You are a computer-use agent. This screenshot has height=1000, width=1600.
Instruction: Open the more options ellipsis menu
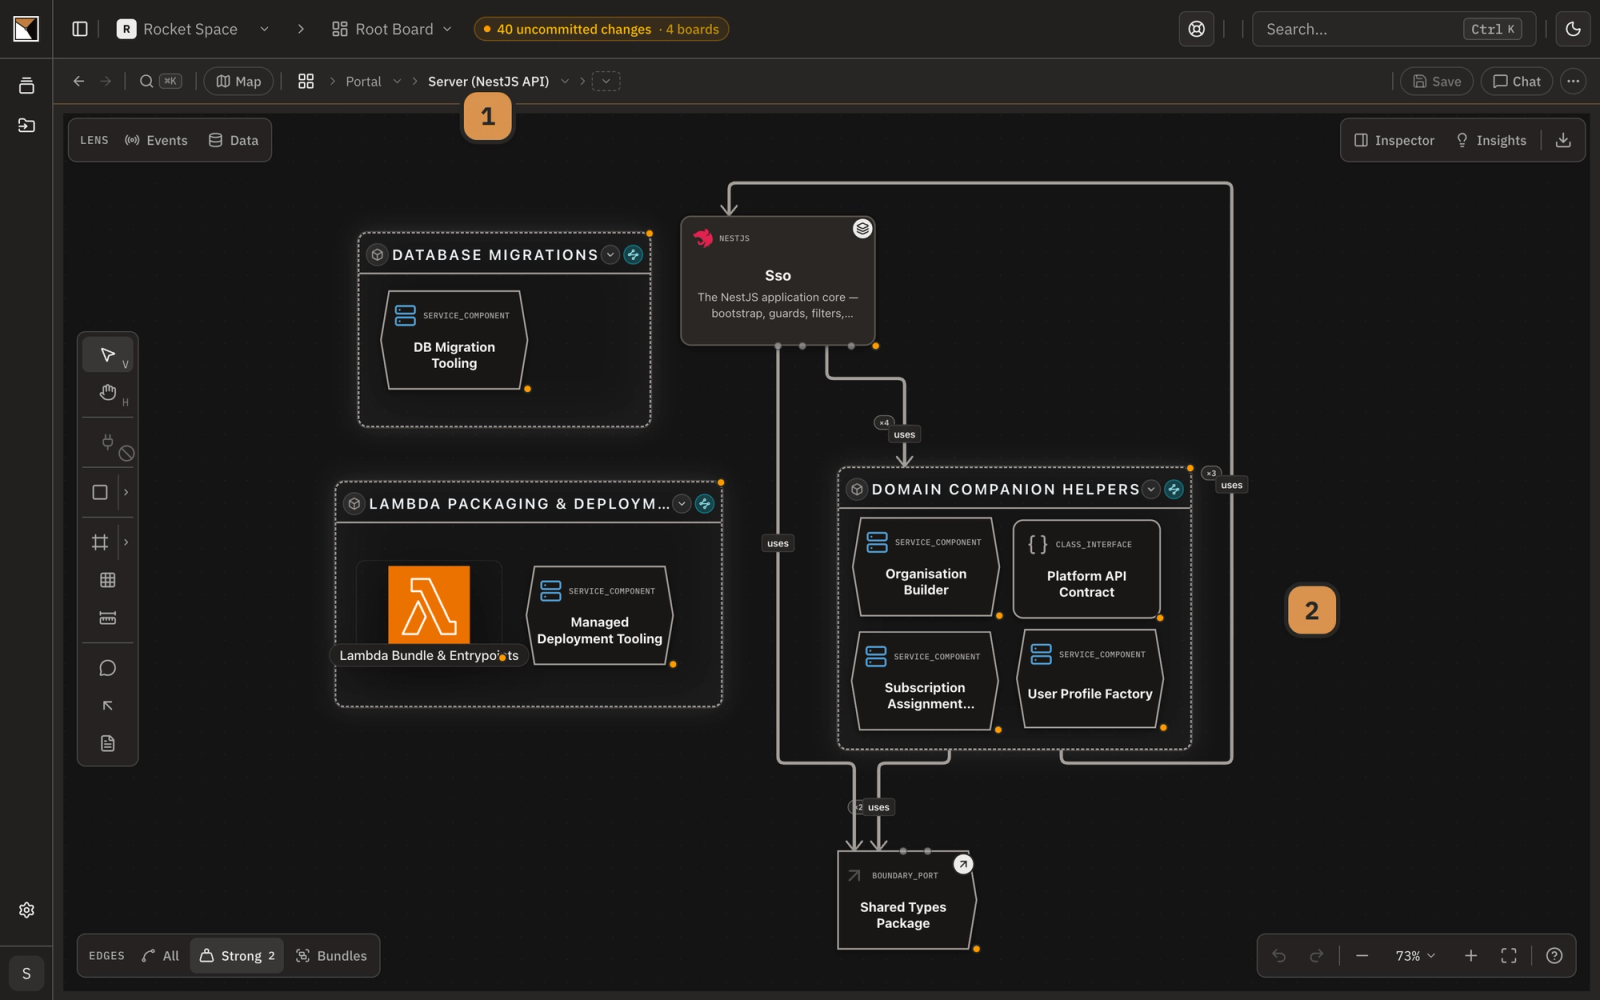[1573, 81]
